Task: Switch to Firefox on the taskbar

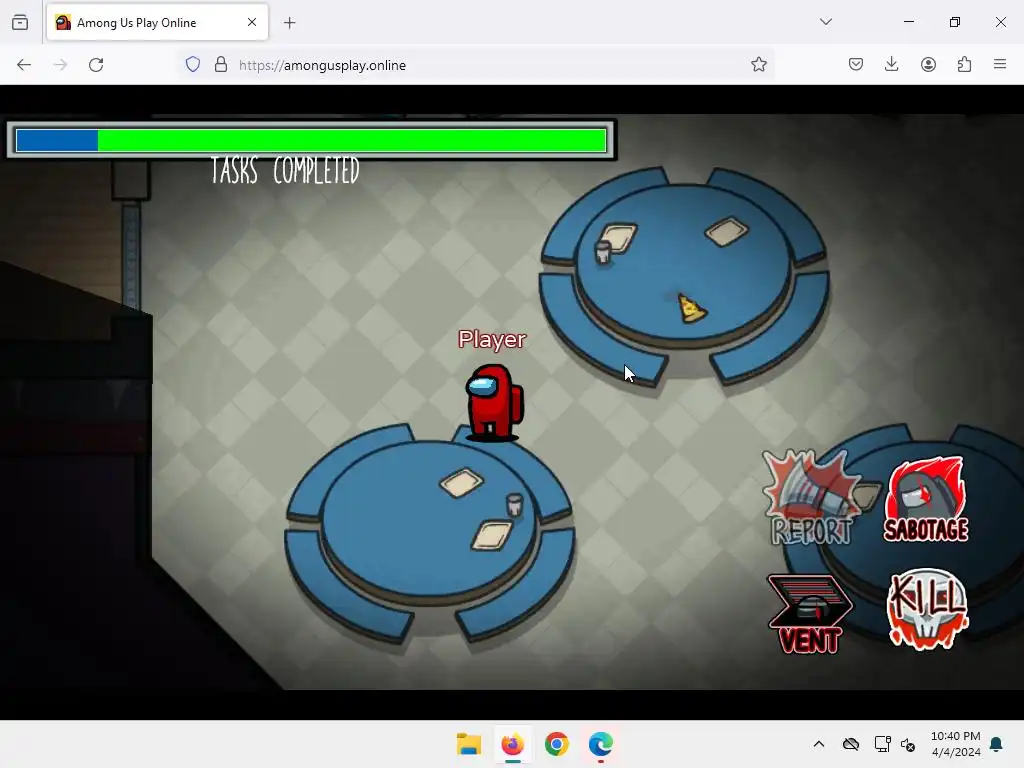Action: point(513,744)
